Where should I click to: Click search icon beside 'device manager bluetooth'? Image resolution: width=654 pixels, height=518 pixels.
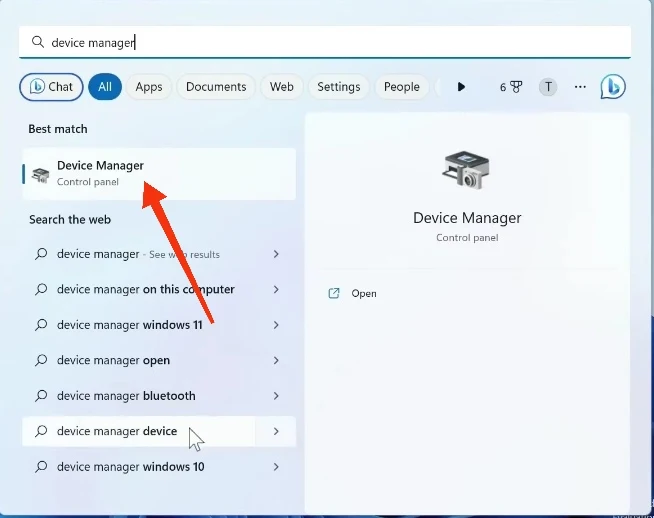(41, 395)
